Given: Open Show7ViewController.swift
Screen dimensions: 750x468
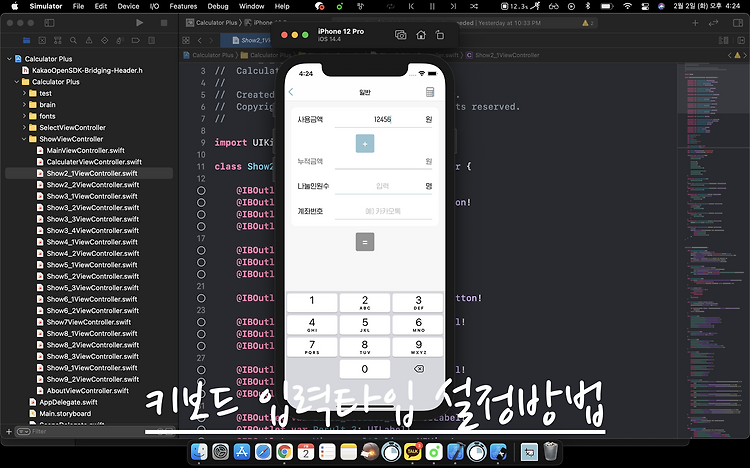Looking at the screenshot, I should (x=88, y=322).
